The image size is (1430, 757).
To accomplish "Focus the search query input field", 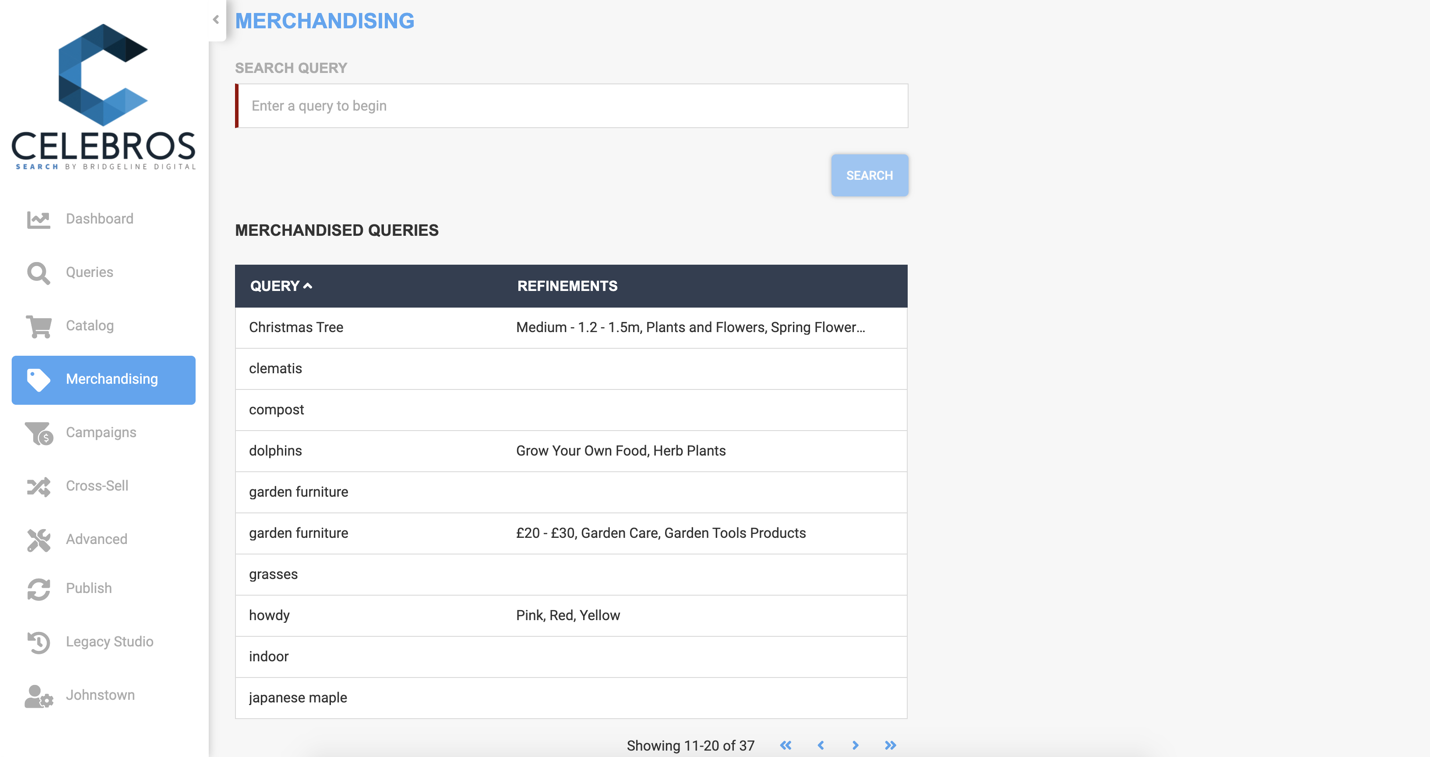I will [572, 106].
